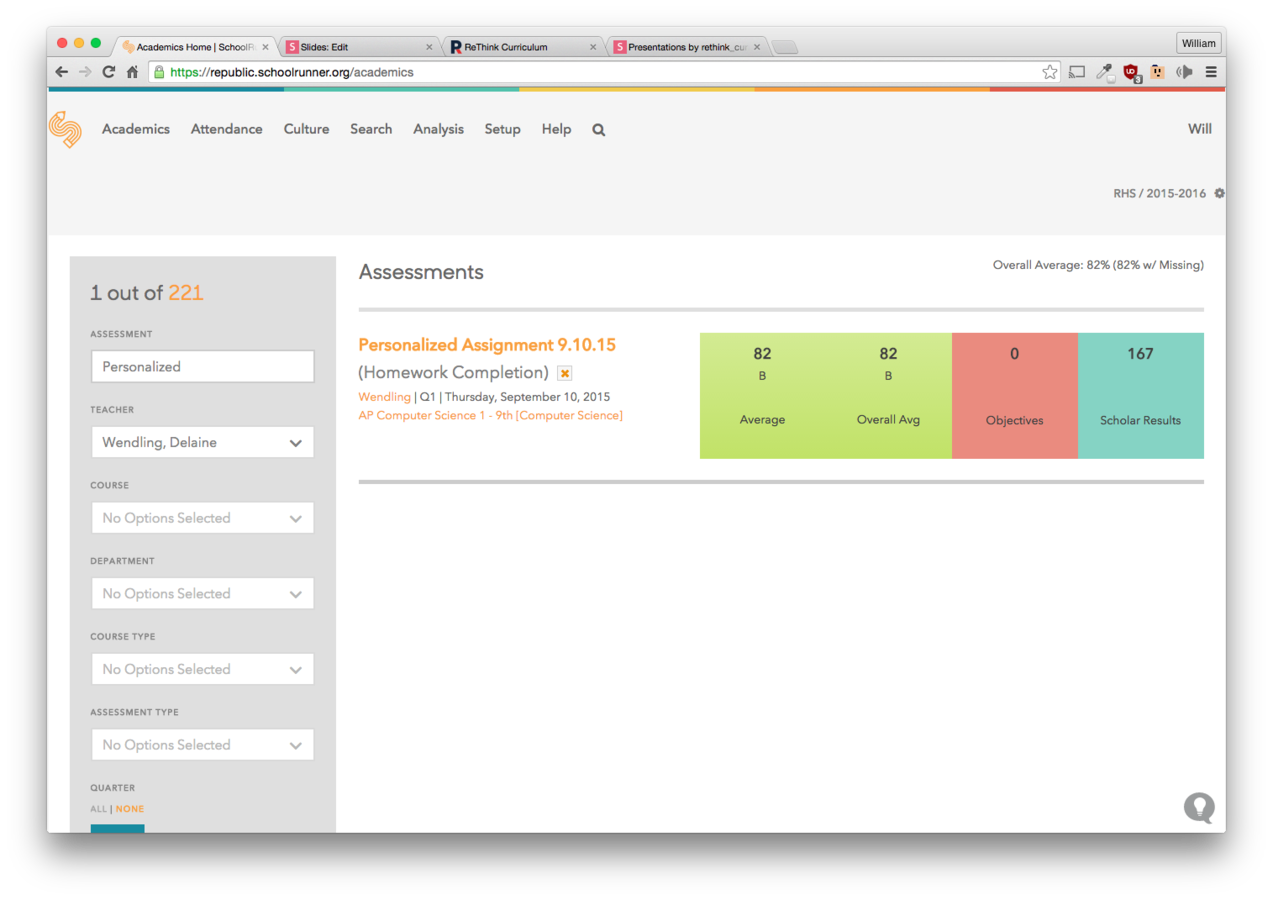Image resolution: width=1273 pixels, height=900 pixels.
Task: Open the Analysis menu
Action: (438, 129)
